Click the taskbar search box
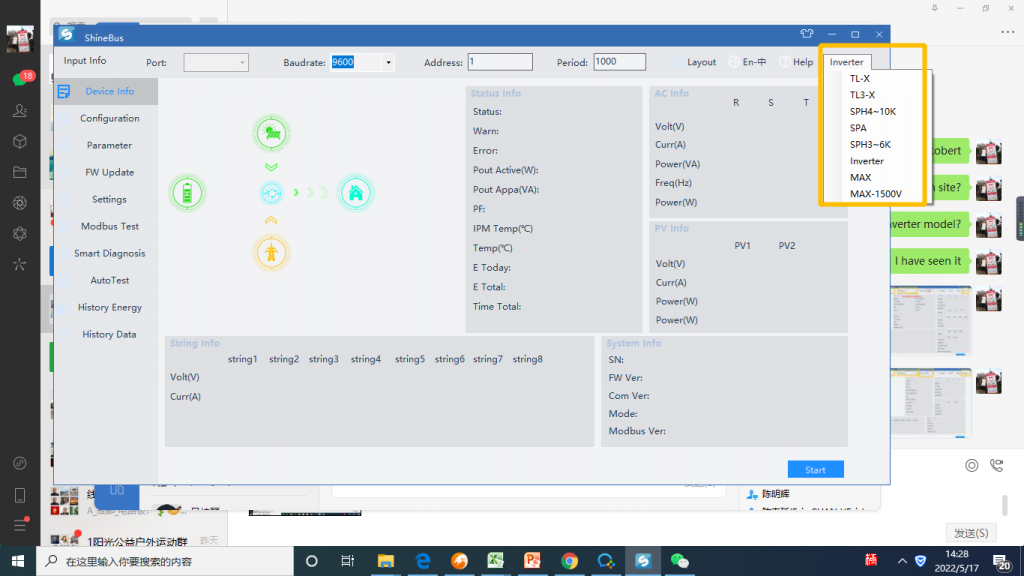 (x=167, y=561)
